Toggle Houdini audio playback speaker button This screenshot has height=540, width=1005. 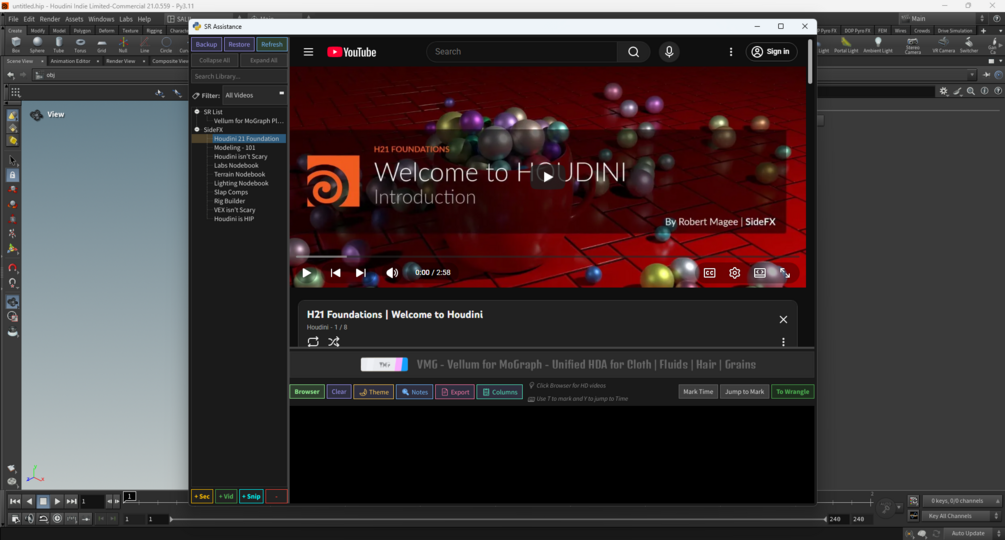(29, 519)
